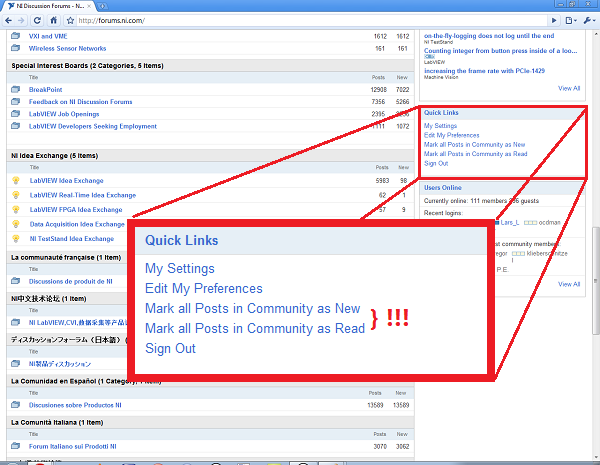Click lightbulb icon for LabVIEW Real-Time Idea Exchange
This screenshot has height=465, width=600.
[x=16, y=195]
